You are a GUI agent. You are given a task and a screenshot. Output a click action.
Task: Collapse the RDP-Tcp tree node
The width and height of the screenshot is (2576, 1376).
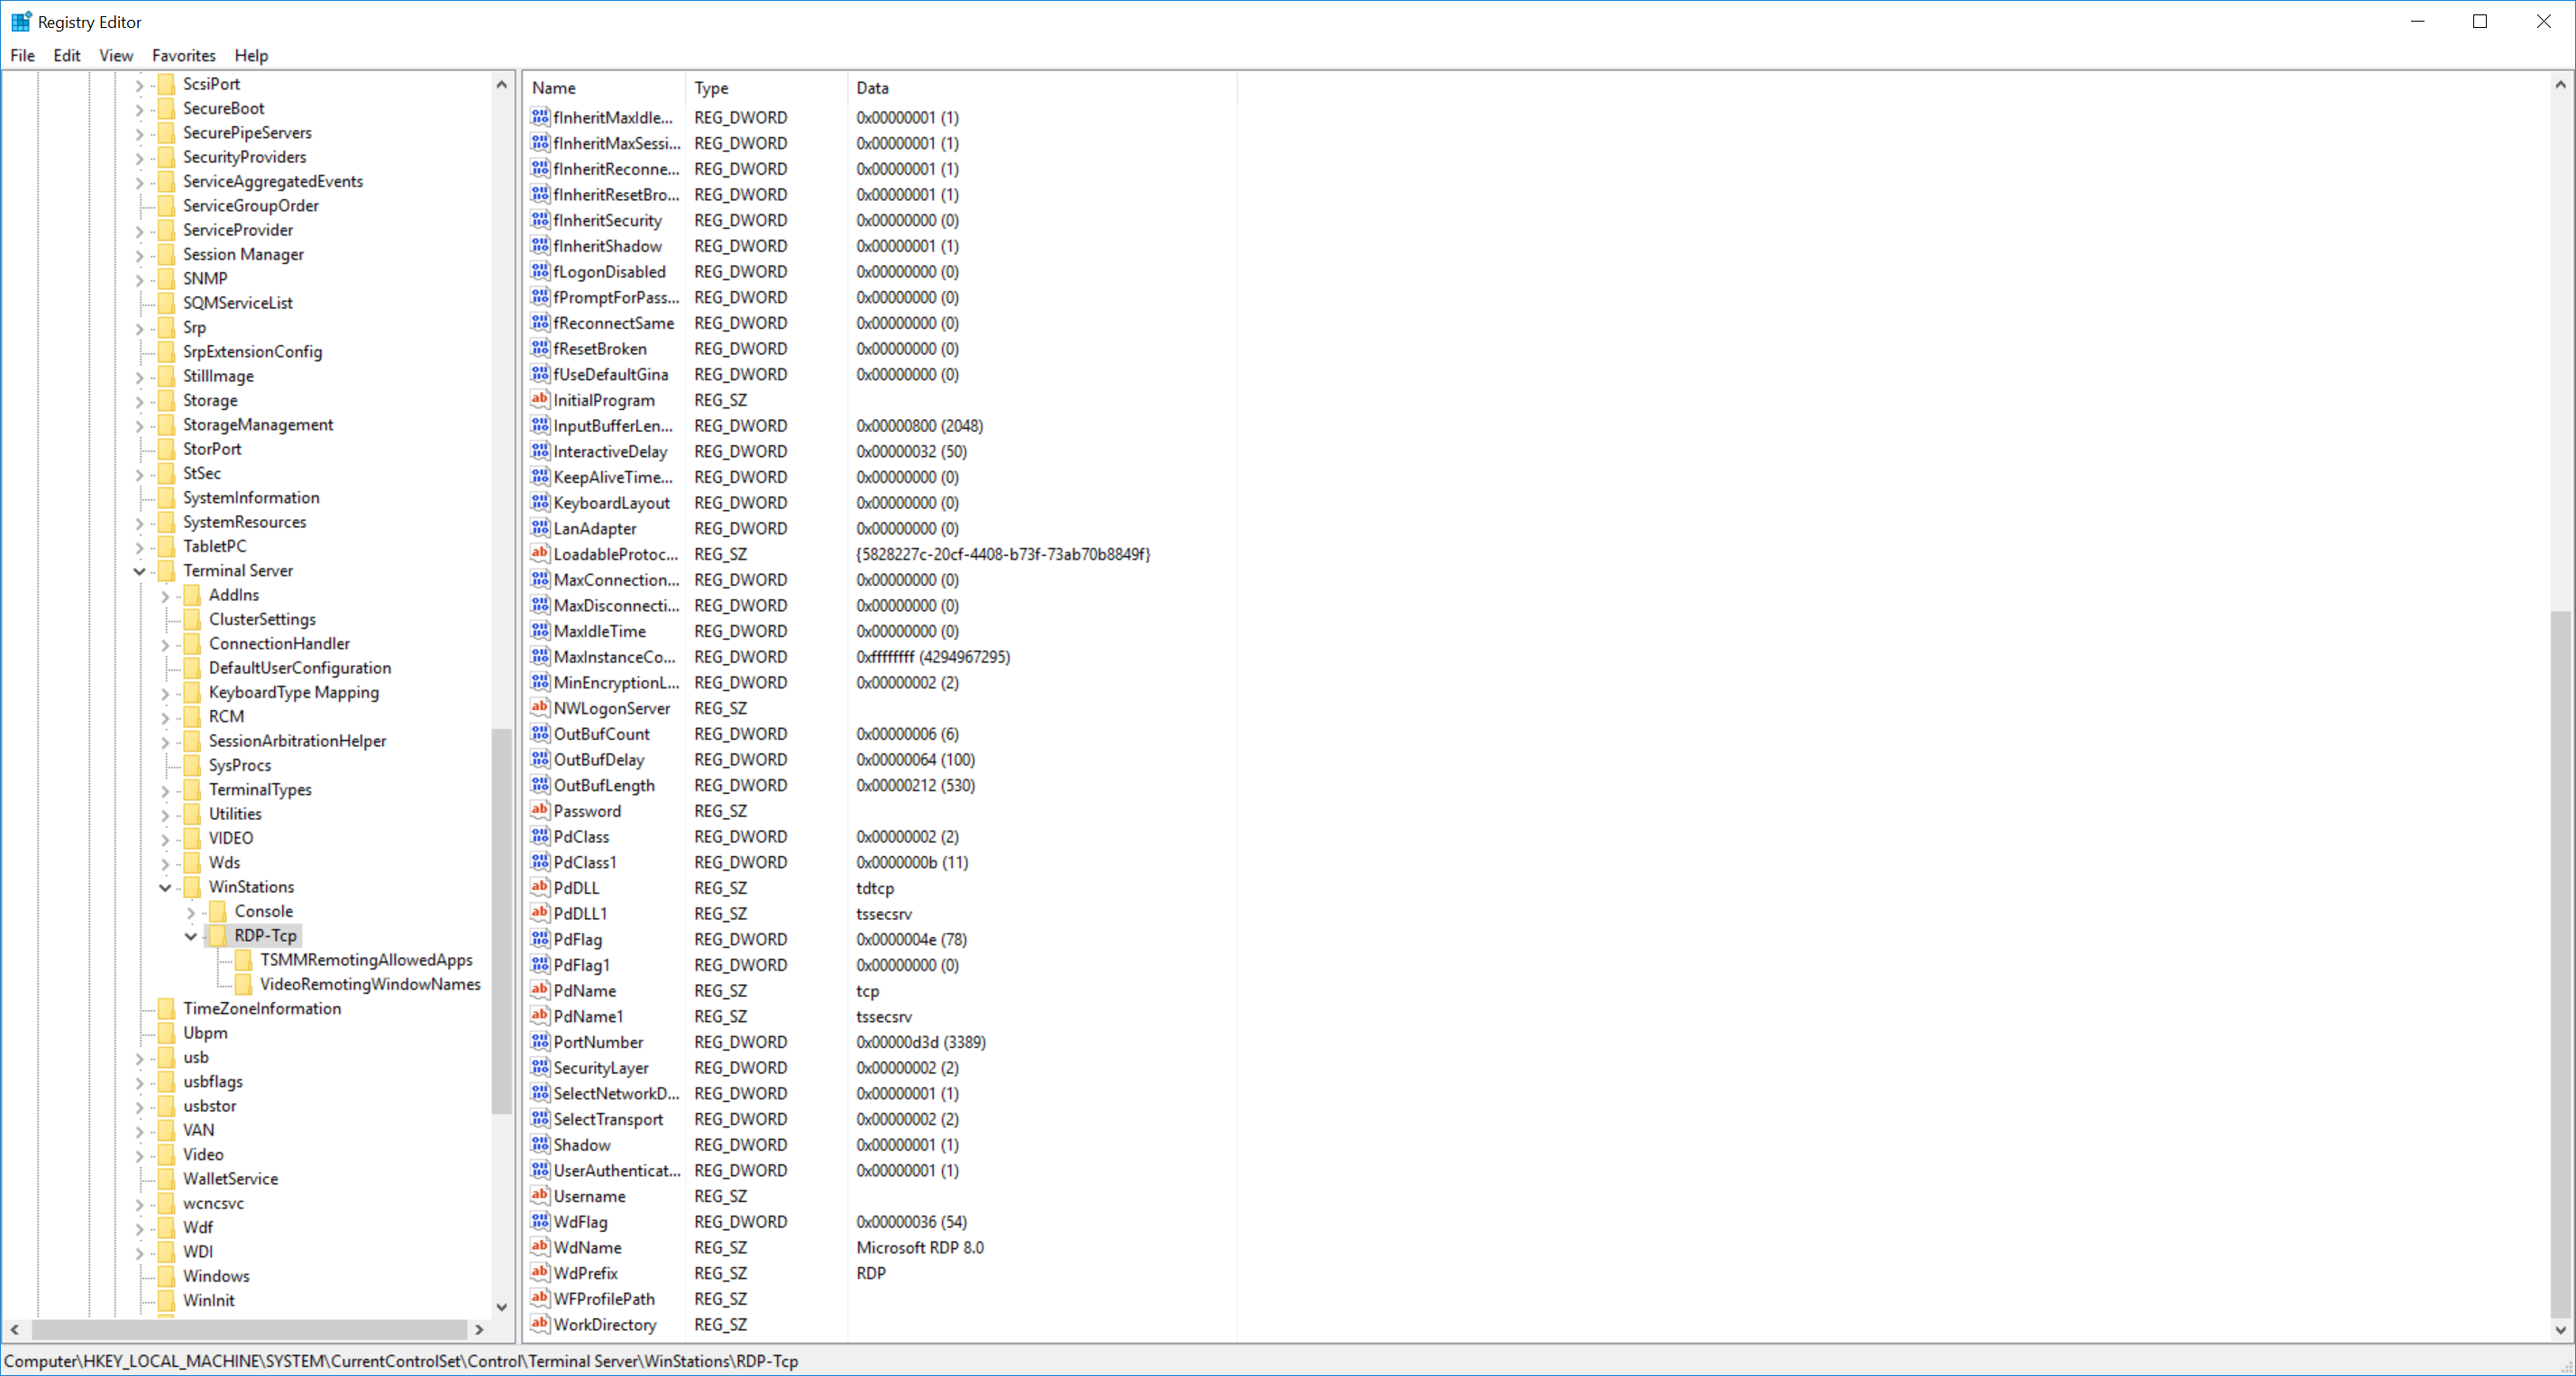click(191, 936)
